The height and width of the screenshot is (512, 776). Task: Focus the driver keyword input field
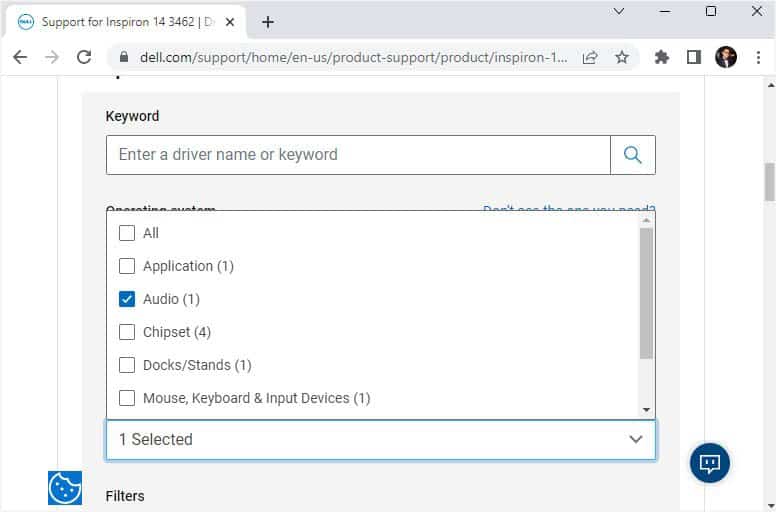(x=358, y=155)
